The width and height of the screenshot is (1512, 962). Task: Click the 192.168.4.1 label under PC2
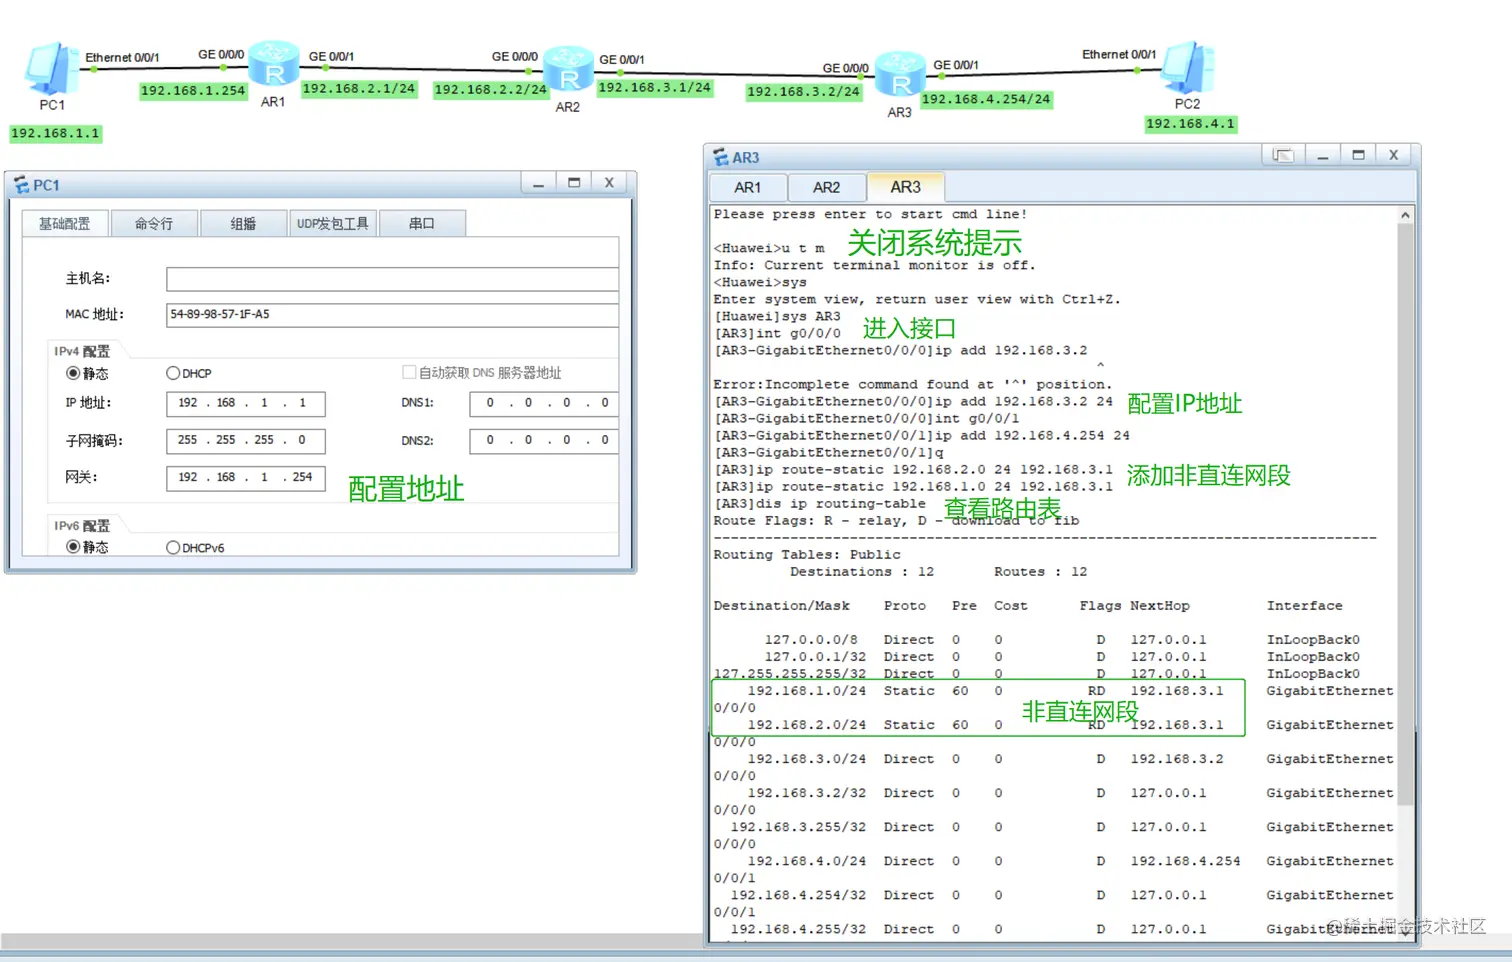tap(1191, 124)
